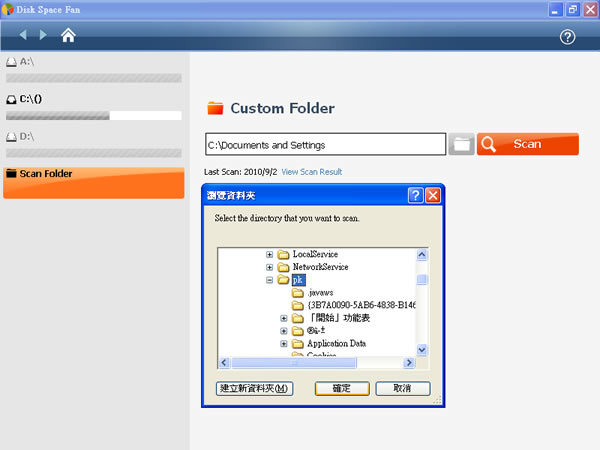The width and height of the screenshot is (600, 450).
Task: Click the dialog help question button
Action: tap(416, 195)
